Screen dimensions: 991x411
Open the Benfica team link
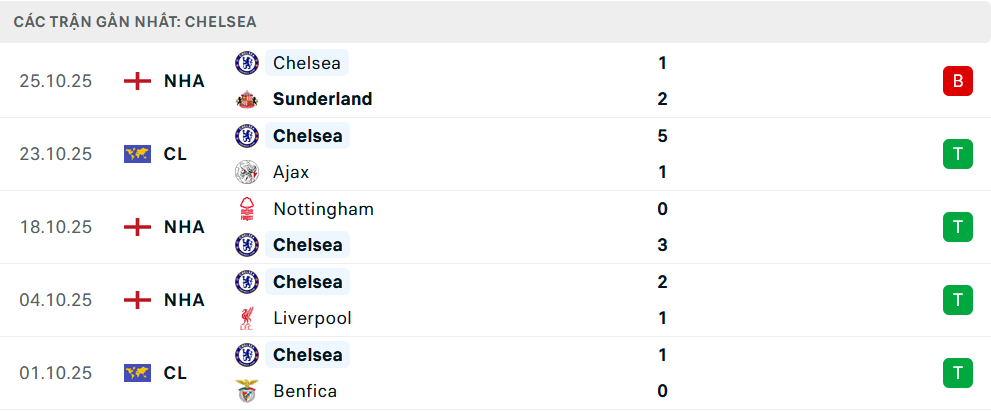click(x=305, y=391)
